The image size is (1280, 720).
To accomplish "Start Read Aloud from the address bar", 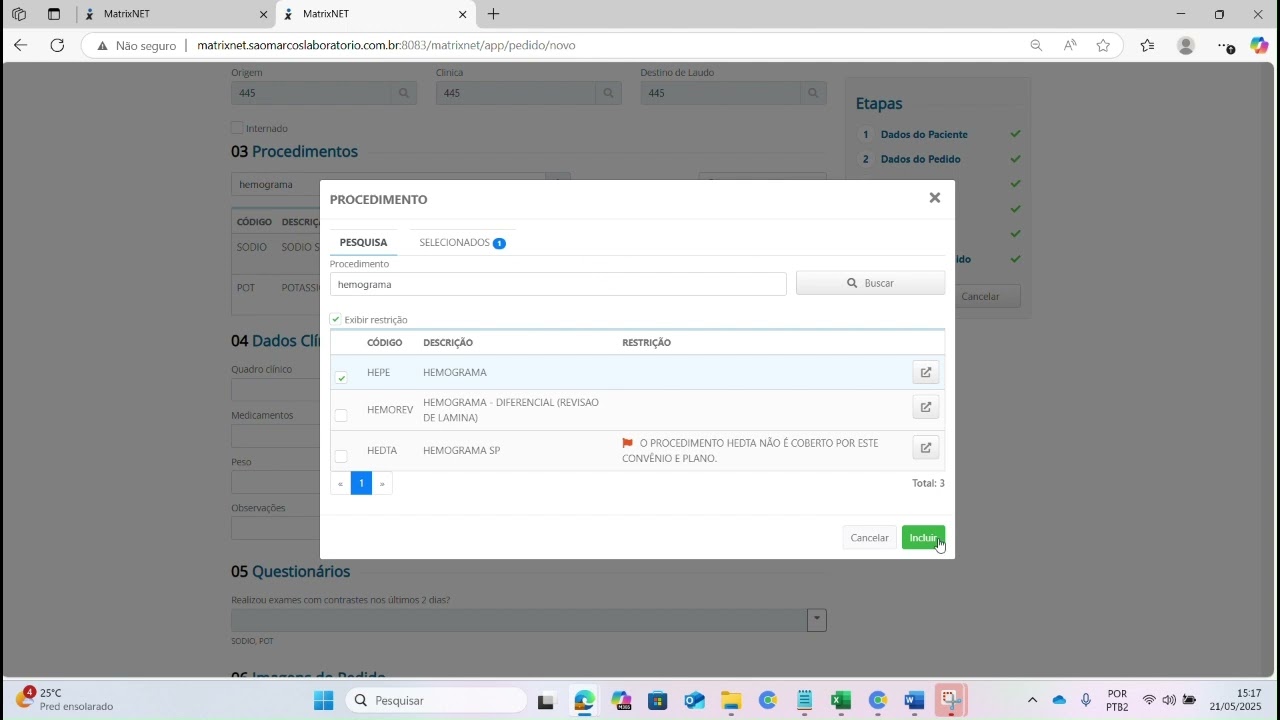I will 1070,45.
